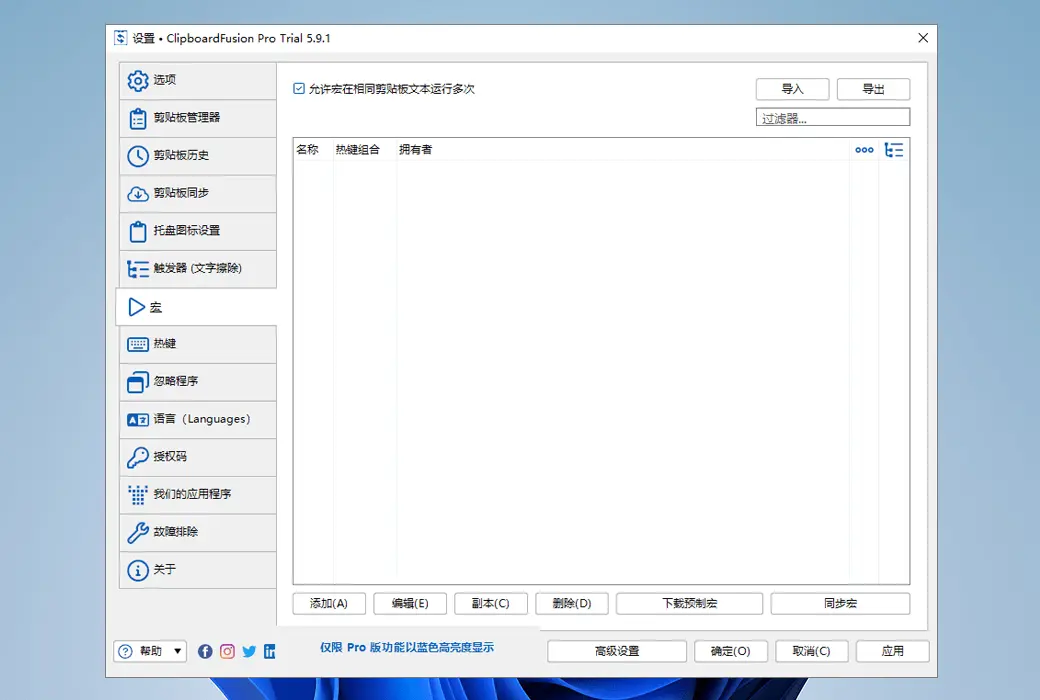Open the 热键 keyboard icon tab
1040x700 pixels.
pyautogui.click(x=198, y=344)
